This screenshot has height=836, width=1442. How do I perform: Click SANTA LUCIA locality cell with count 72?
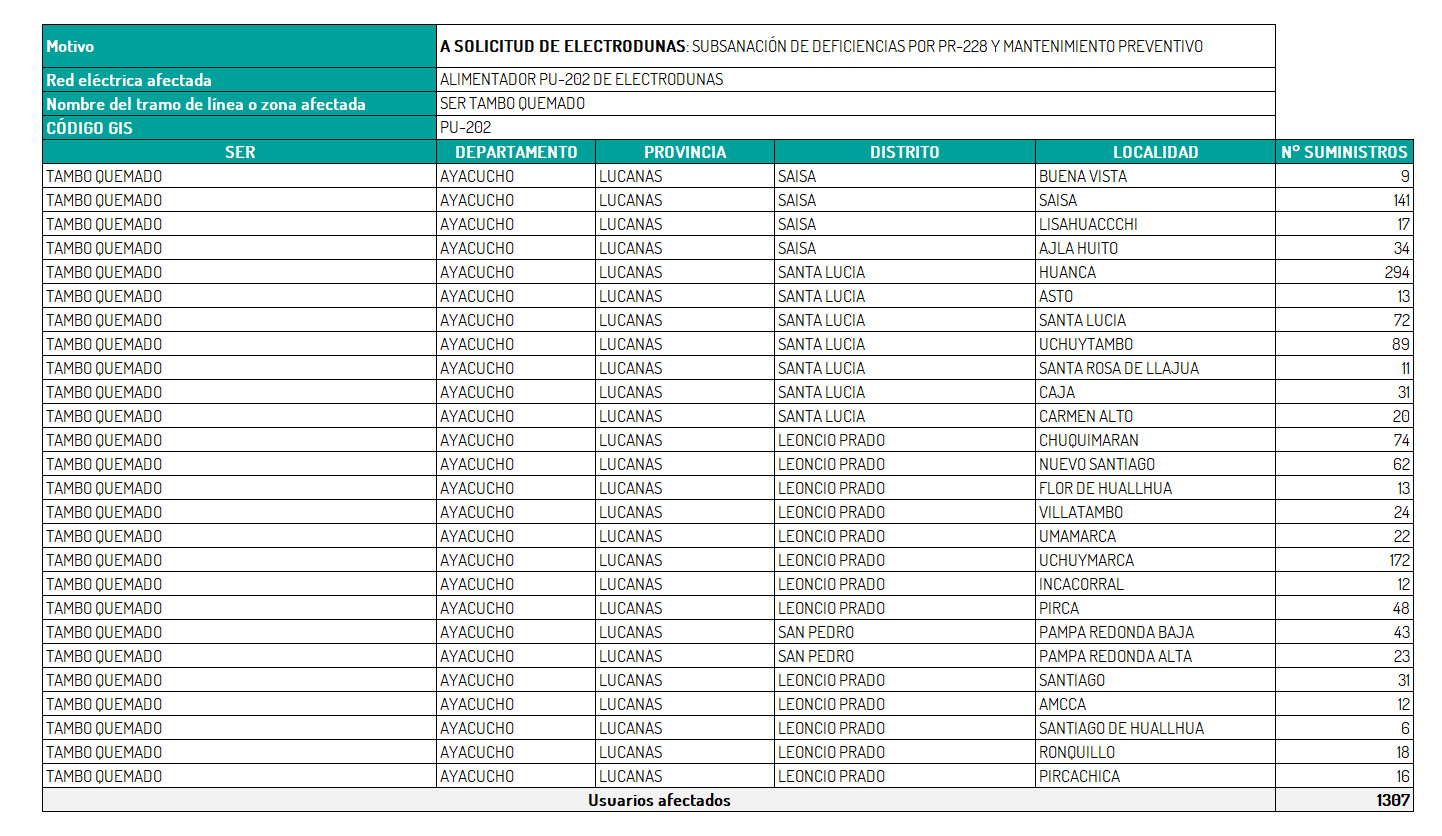[1156, 320]
